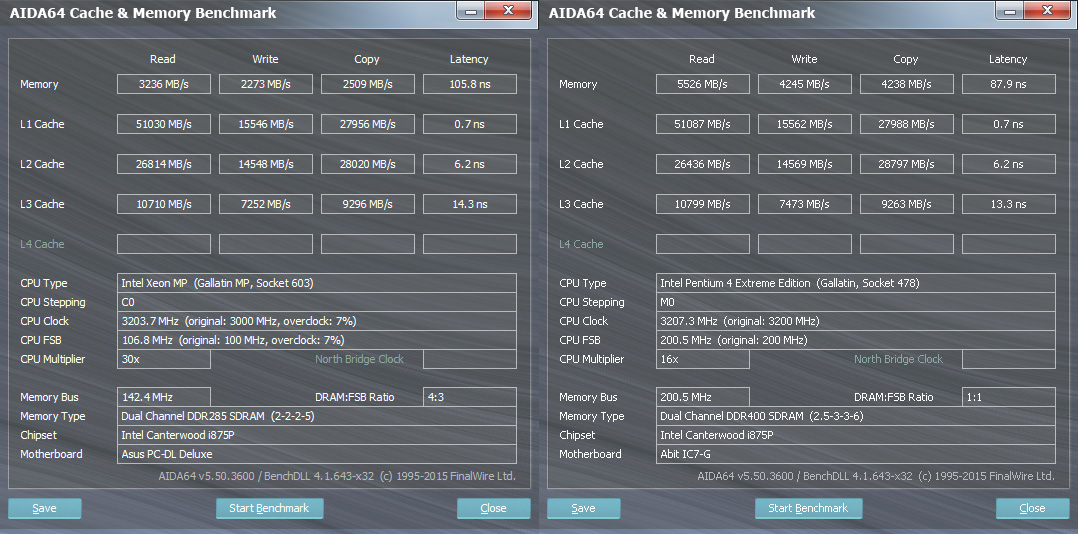1078x534 pixels.
Task: Click Save in the Xeon MP window
Action: (44, 508)
